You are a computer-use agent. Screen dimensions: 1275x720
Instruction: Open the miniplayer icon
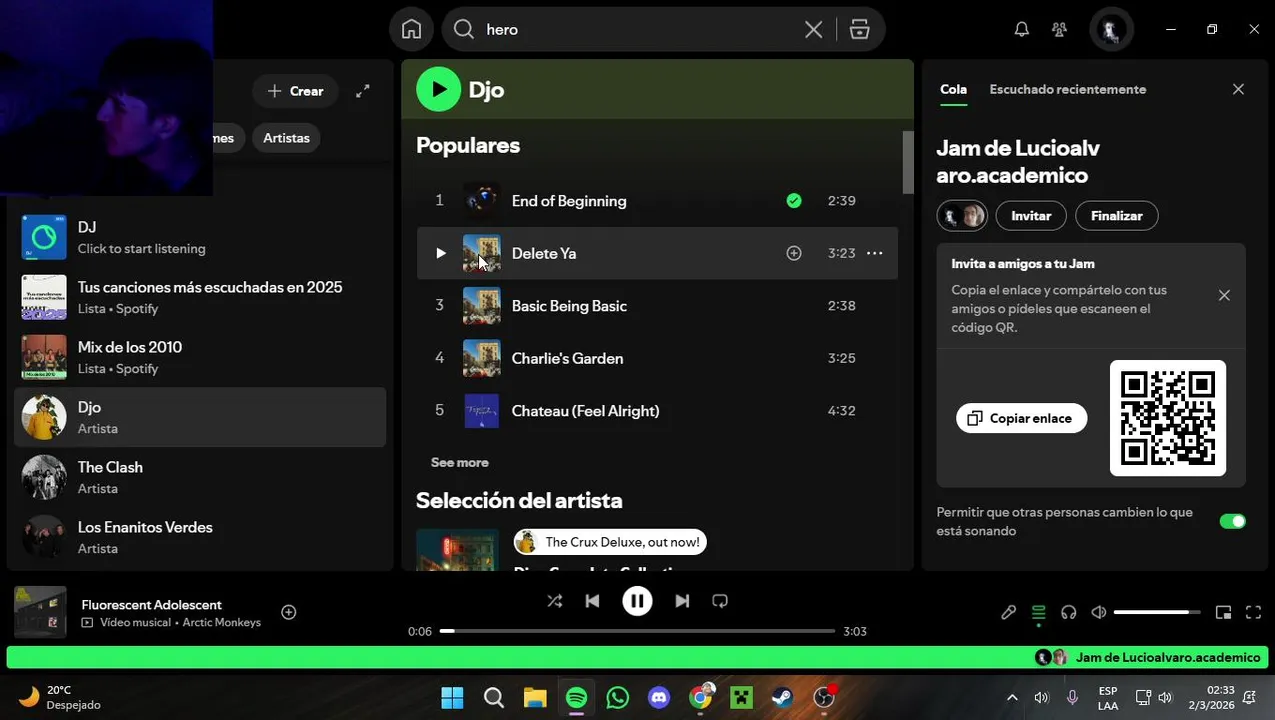[1223, 612]
